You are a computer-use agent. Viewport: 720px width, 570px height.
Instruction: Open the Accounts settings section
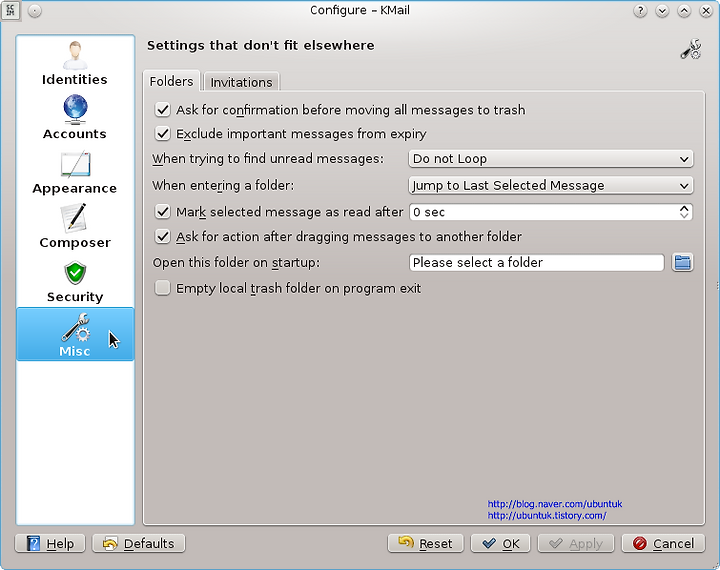(75, 117)
